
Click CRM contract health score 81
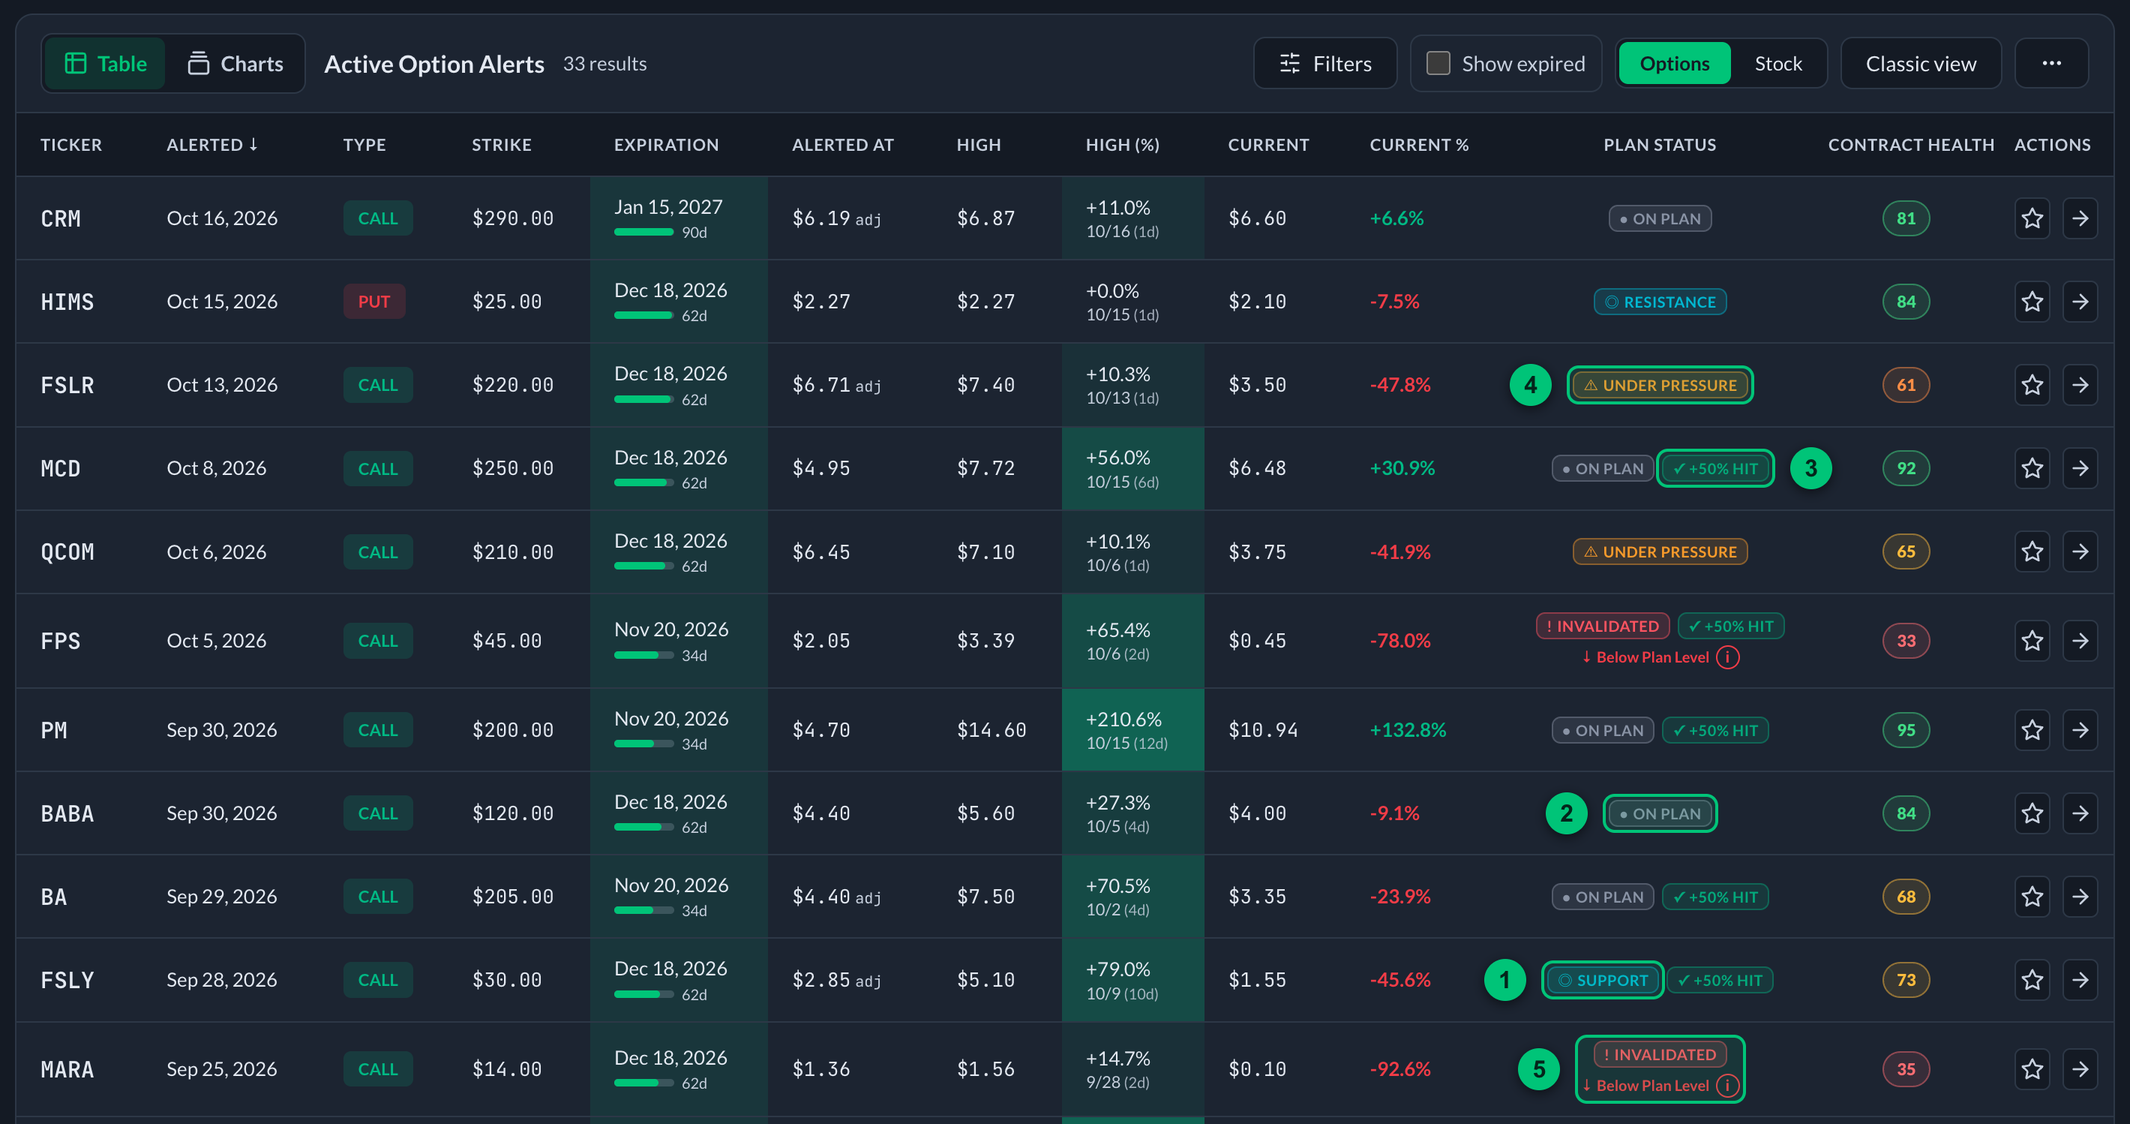coord(1906,218)
